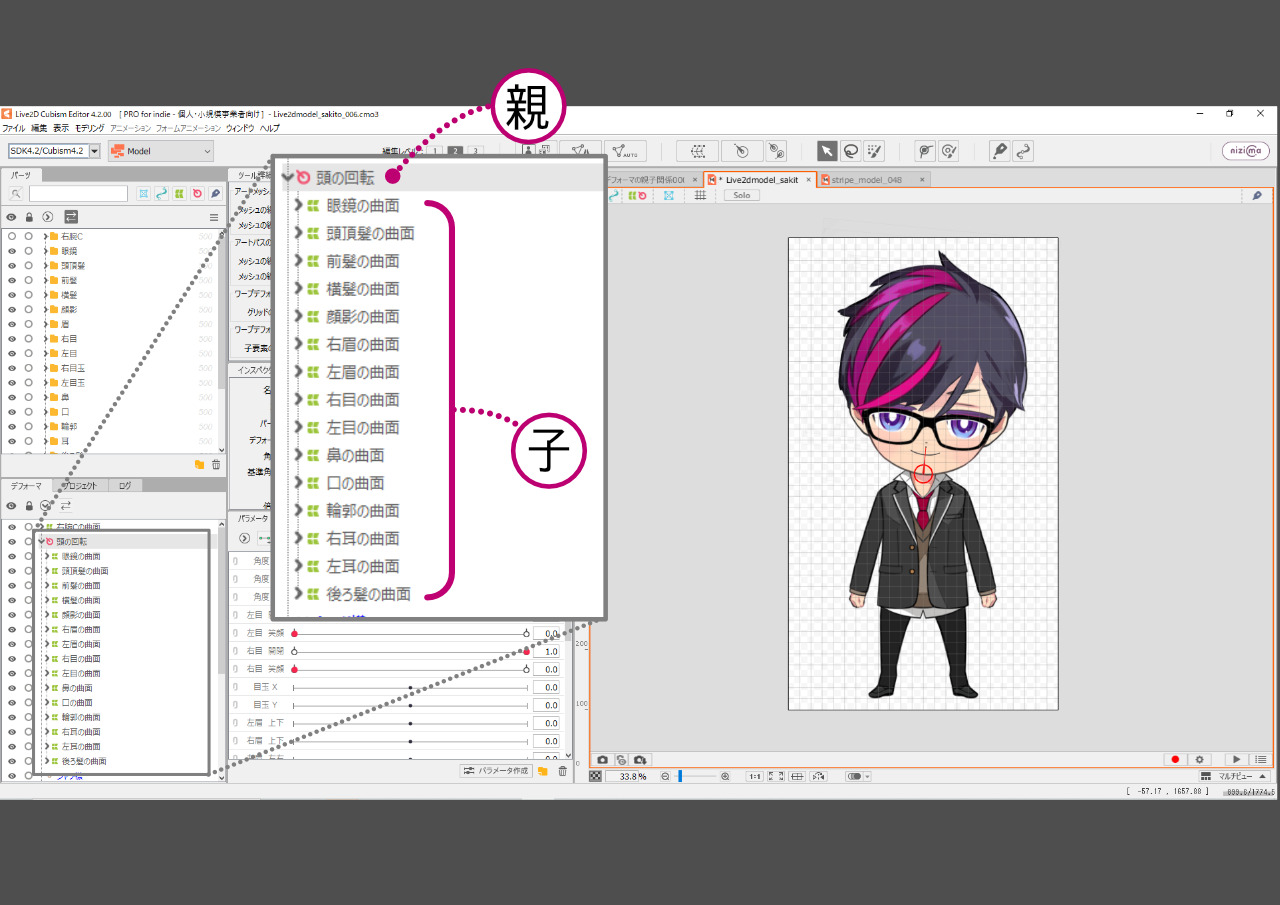This screenshot has height=905, width=1280.
Task: Click the rotation deformer creation icon
Action: pos(741,151)
